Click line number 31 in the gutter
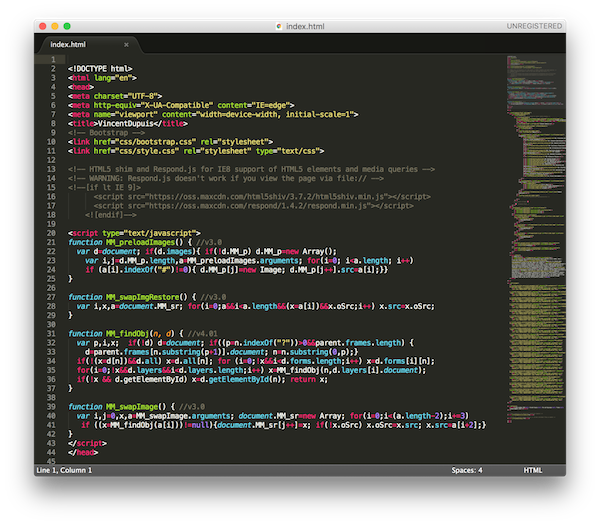The width and height of the screenshot is (600, 525). [51, 334]
